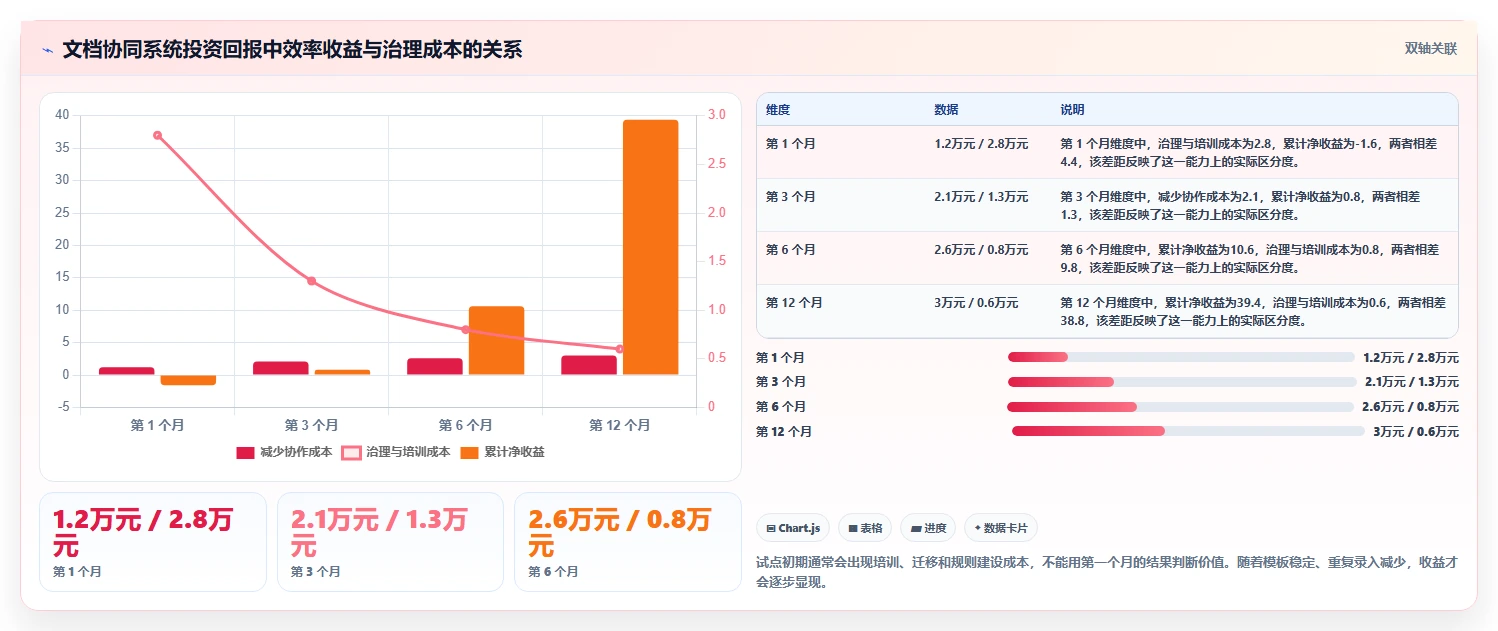Click the 第 3 个月 progress bar
Image resolution: width=1498 pixels, height=631 pixels.
click(x=1182, y=382)
